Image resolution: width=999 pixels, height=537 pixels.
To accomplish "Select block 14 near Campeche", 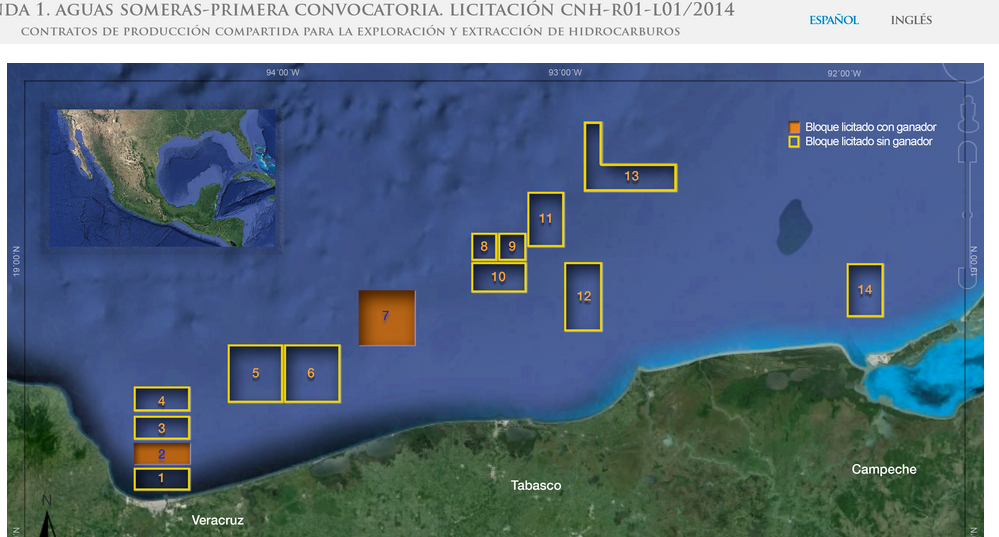I will coord(865,290).
